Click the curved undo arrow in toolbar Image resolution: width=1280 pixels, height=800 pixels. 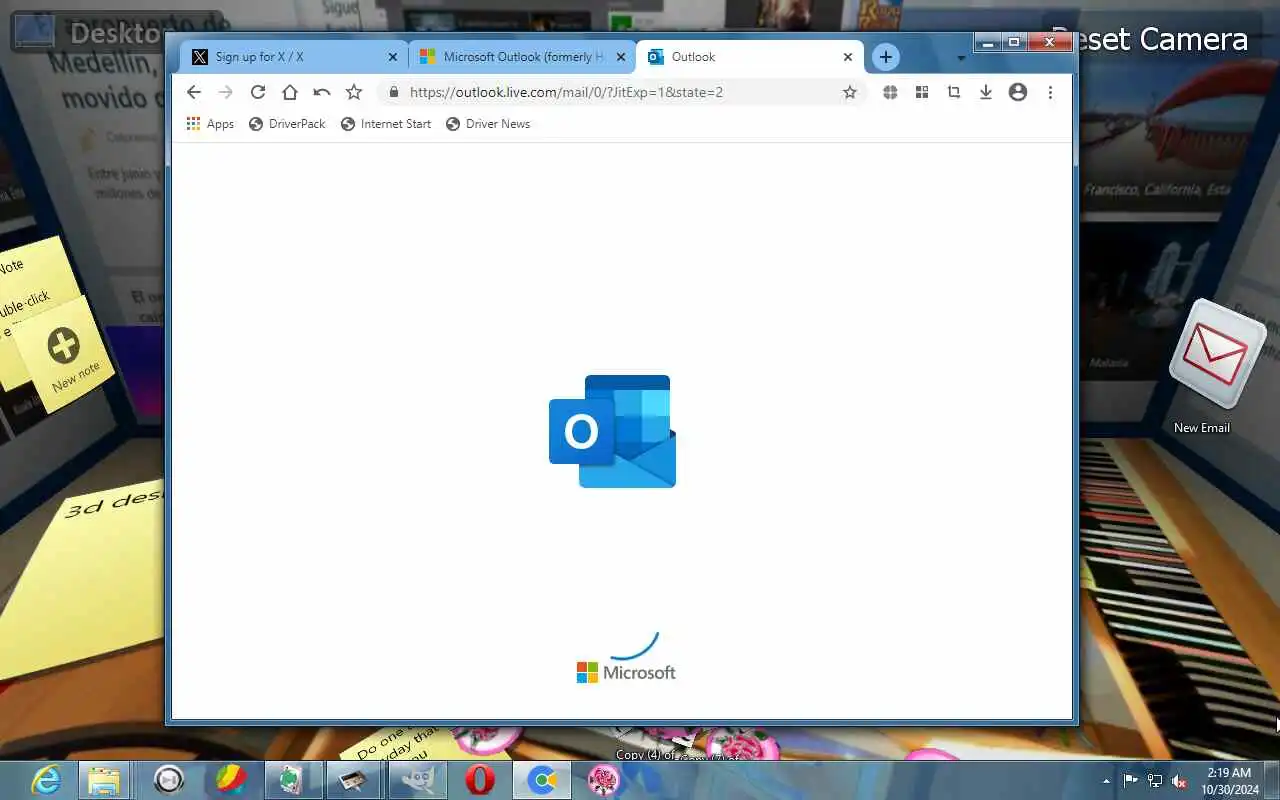click(322, 92)
